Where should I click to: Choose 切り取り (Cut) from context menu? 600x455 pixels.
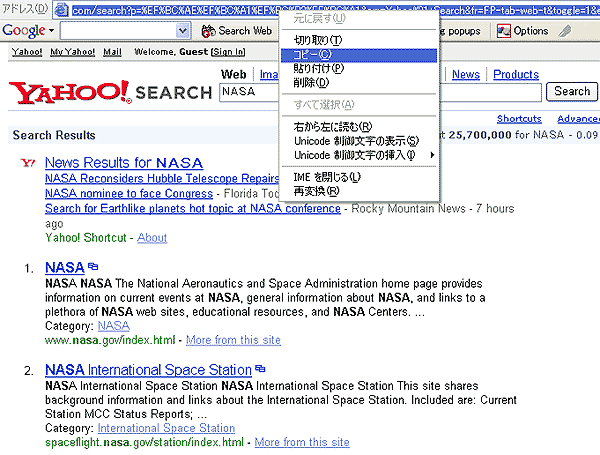(359, 40)
